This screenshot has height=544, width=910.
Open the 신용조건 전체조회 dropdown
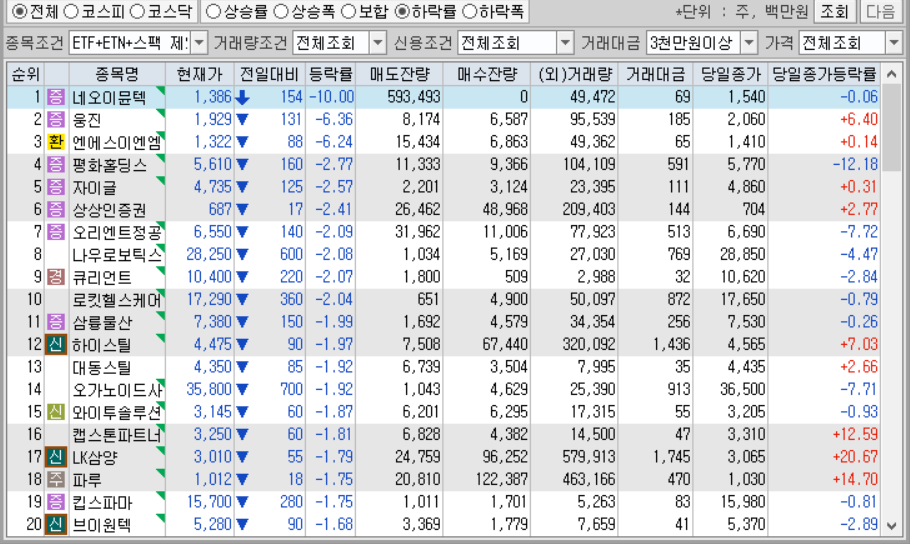(565, 42)
